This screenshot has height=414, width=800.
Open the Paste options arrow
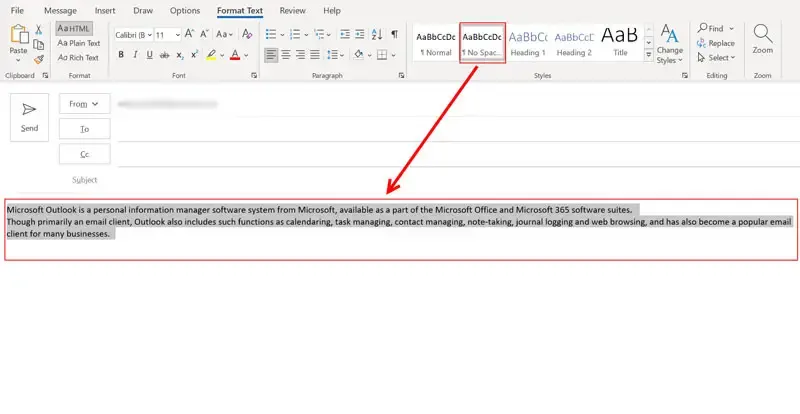pos(18,60)
